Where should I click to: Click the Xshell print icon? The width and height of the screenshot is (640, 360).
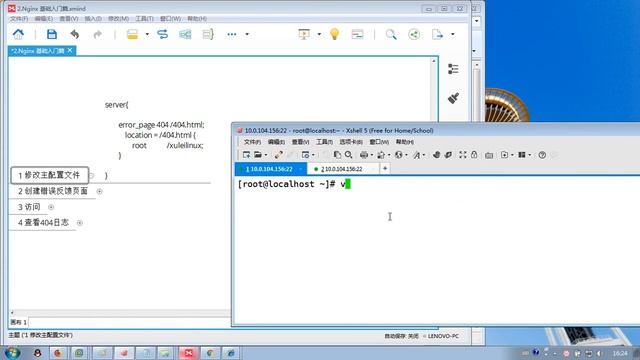pos(364,155)
